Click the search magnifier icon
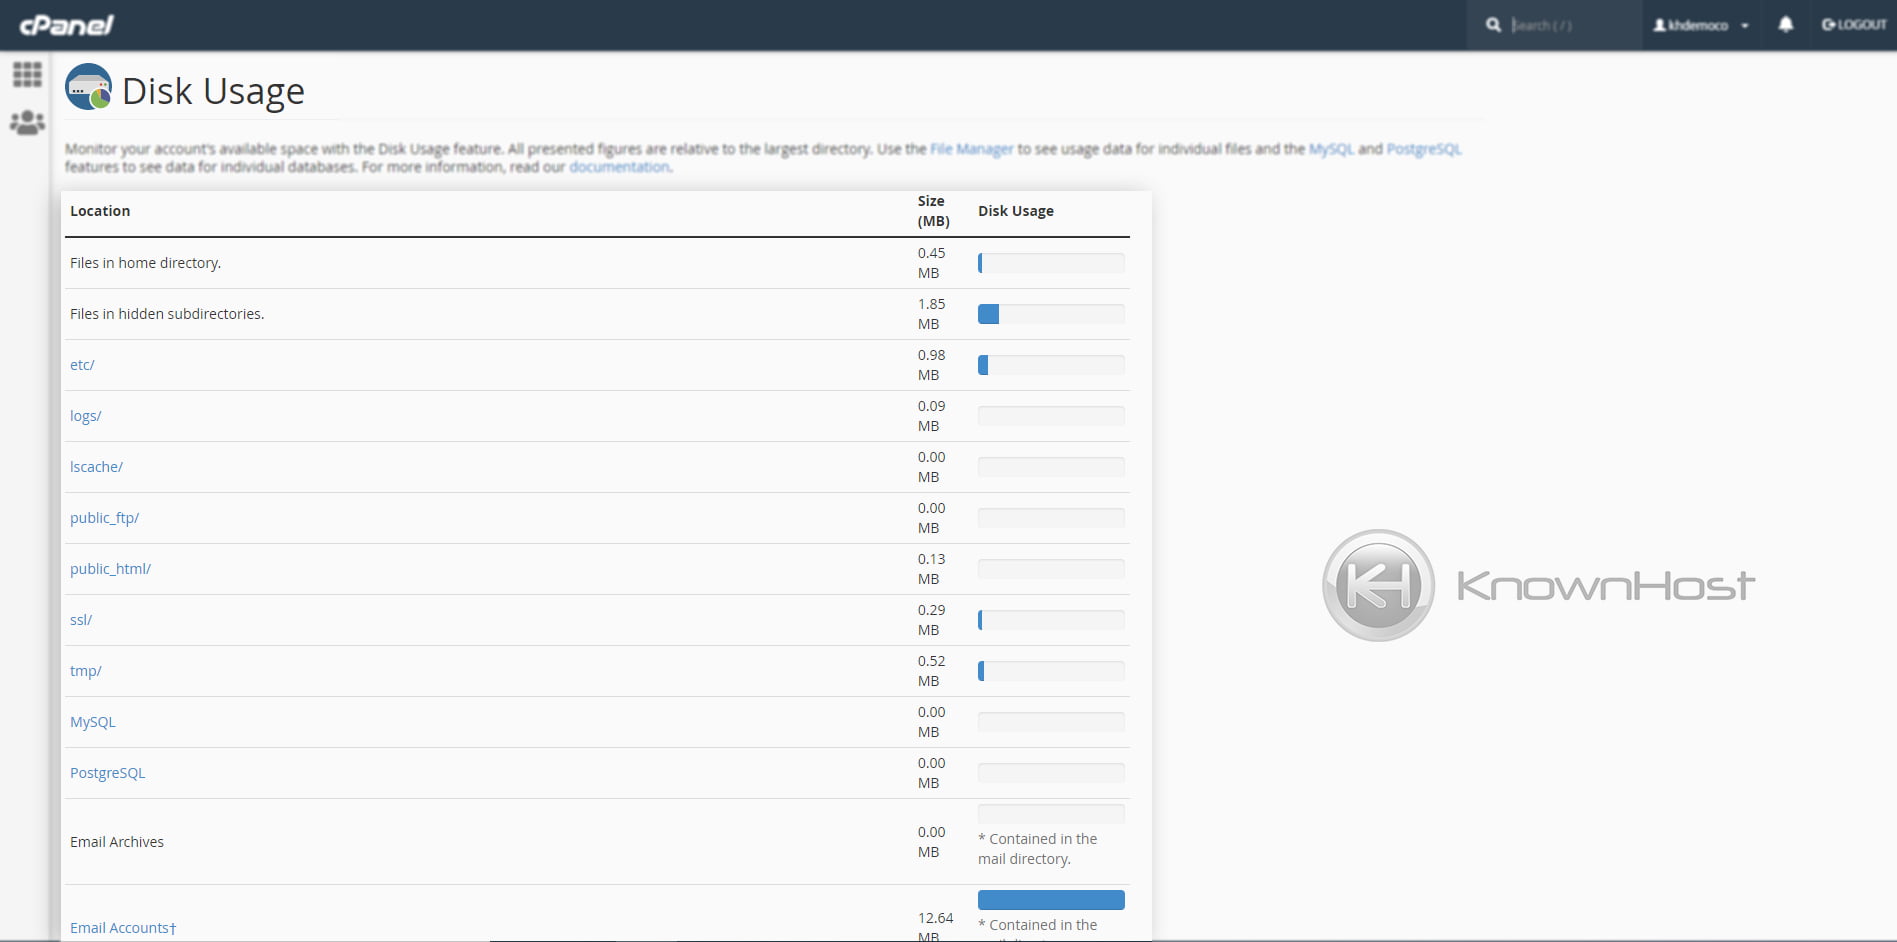The image size is (1897, 942). 1493,24
